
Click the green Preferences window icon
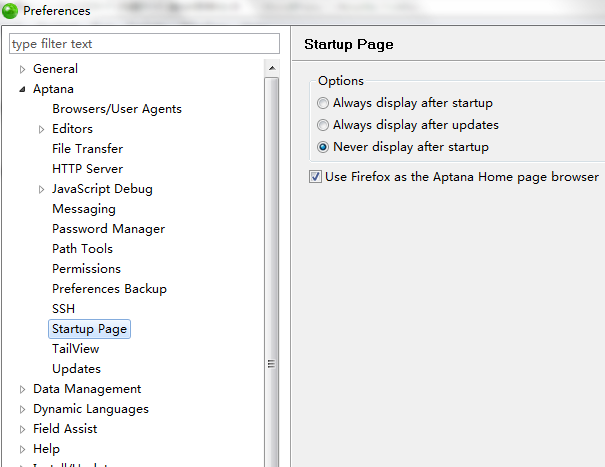[11, 11]
